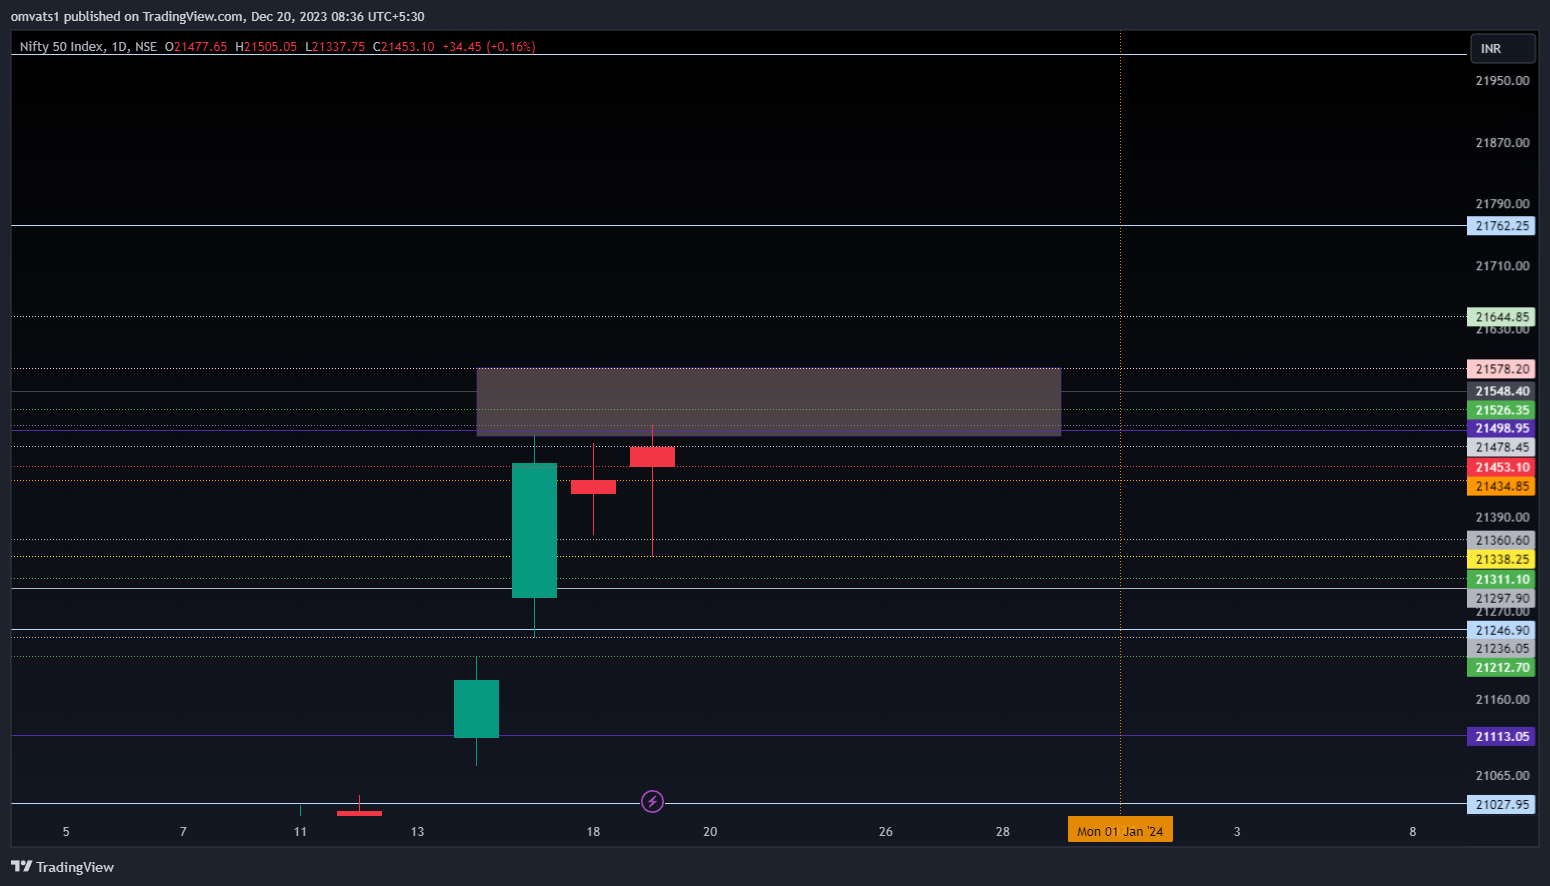This screenshot has width=1550, height=886.
Task: Click the 21065.00 price scale tick
Action: [1502, 775]
